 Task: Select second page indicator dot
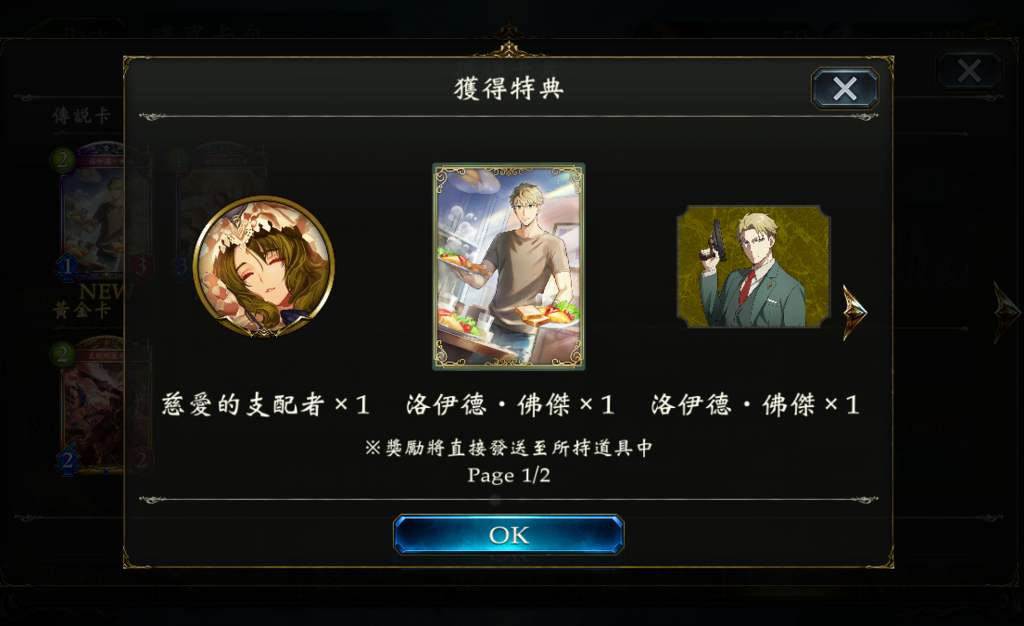[522, 501]
